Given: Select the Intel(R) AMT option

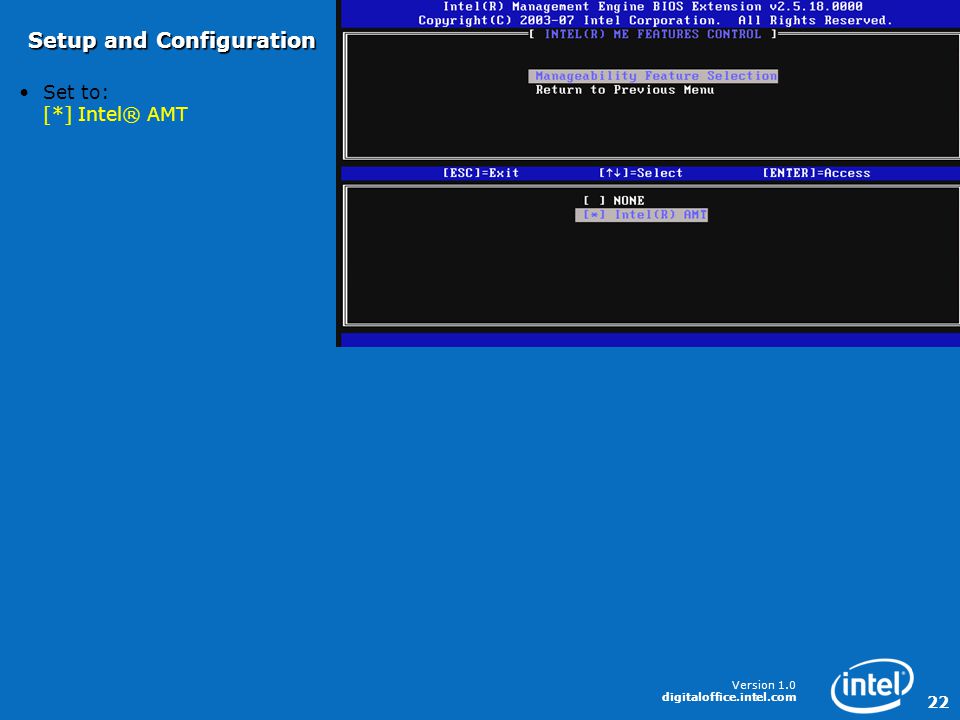Looking at the screenshot, I should [642, 215].
